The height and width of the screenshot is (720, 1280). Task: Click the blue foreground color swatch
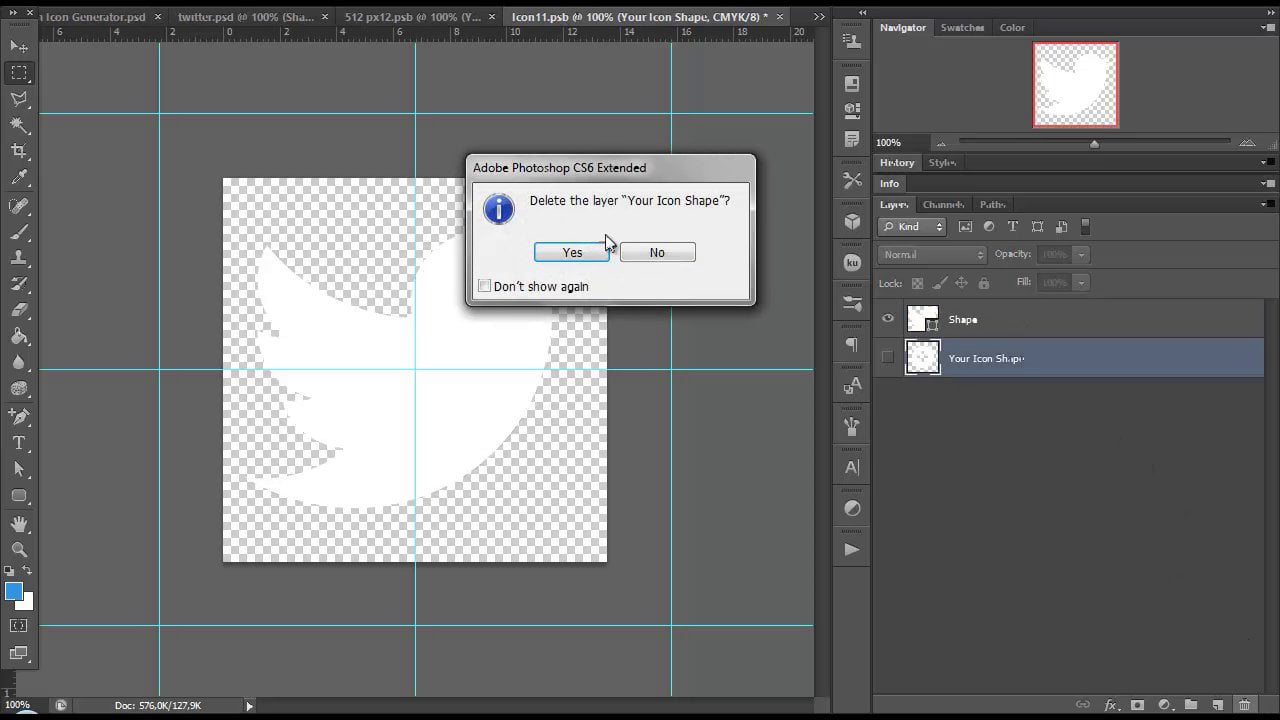click(15, 591)
